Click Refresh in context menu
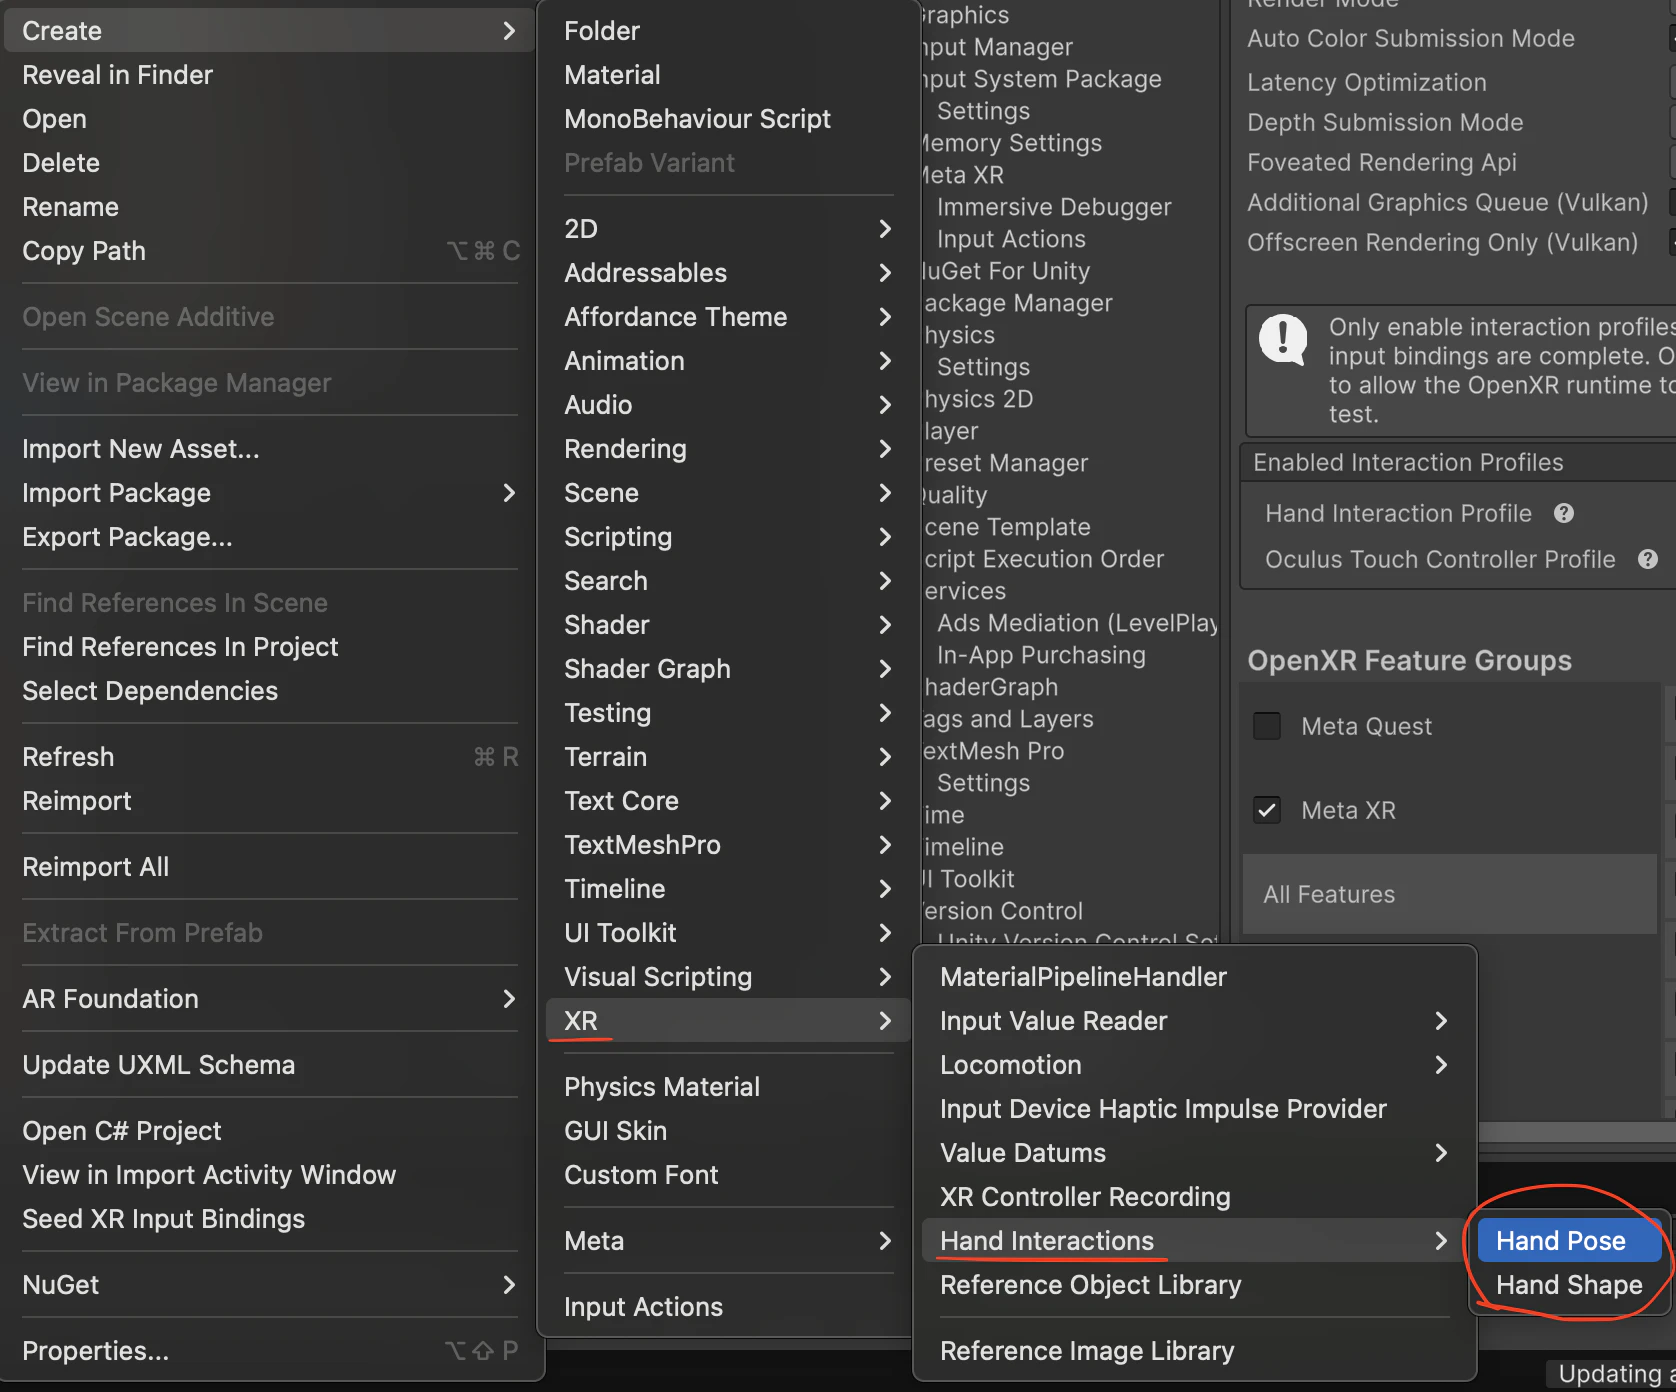 (270, 757)
